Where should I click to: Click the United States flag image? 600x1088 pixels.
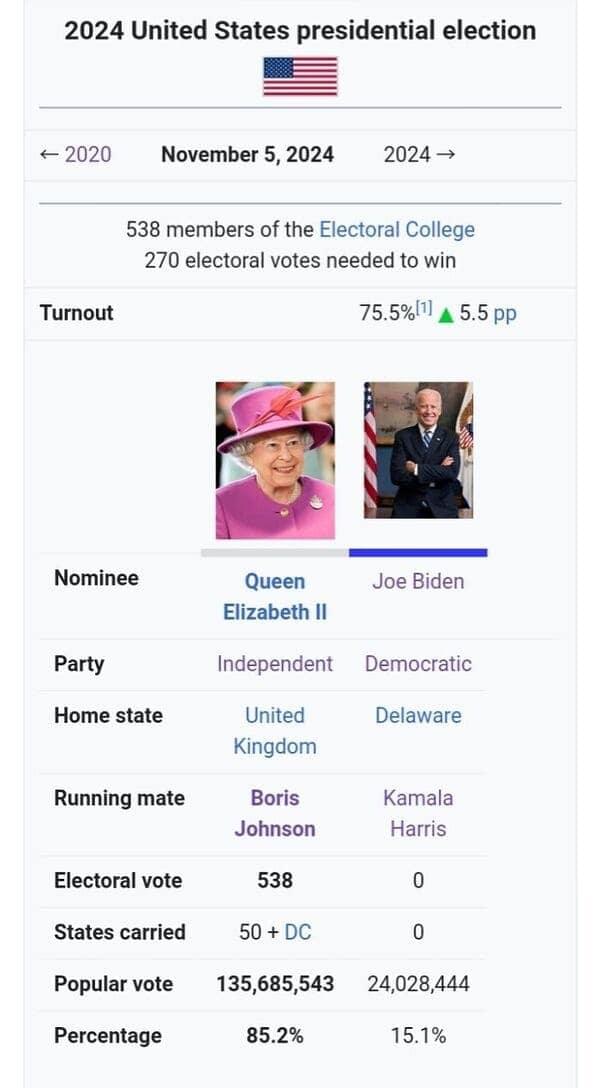pos(300,76)
